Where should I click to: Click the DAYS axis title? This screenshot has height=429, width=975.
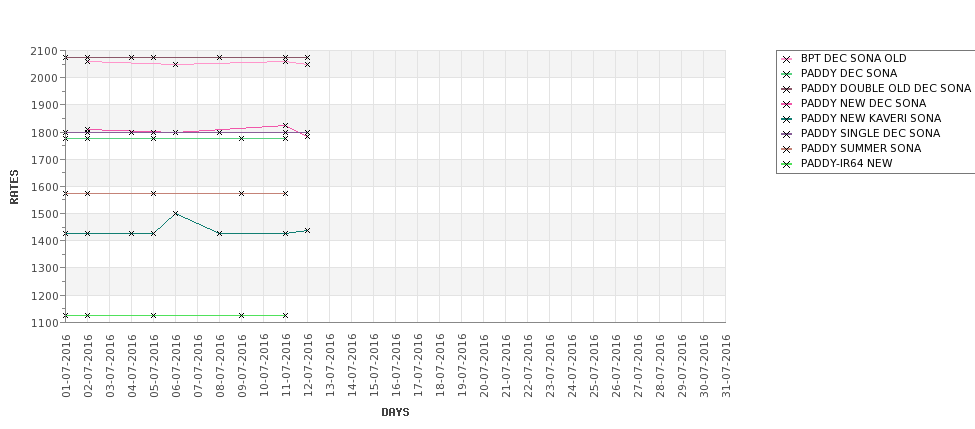pos(395,412)
